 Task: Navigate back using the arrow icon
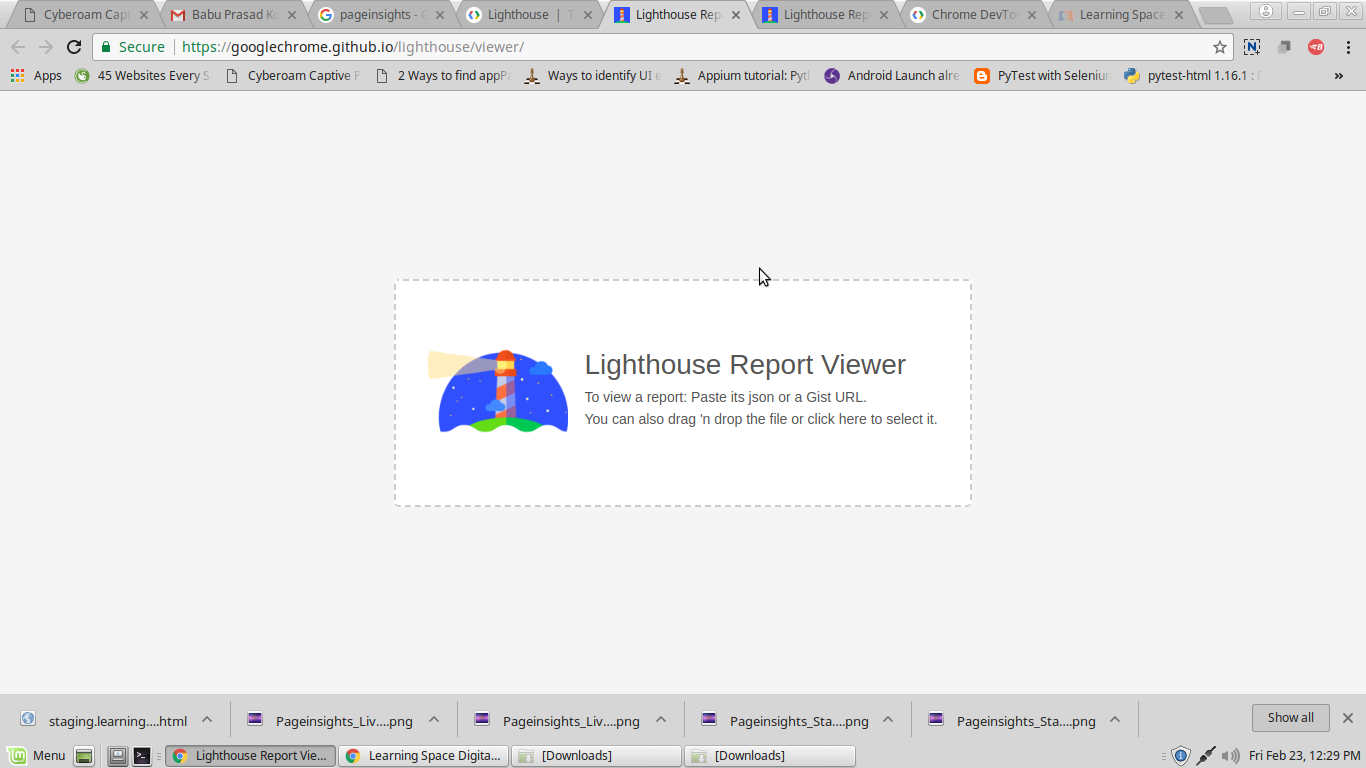click(x=18, y=46)
